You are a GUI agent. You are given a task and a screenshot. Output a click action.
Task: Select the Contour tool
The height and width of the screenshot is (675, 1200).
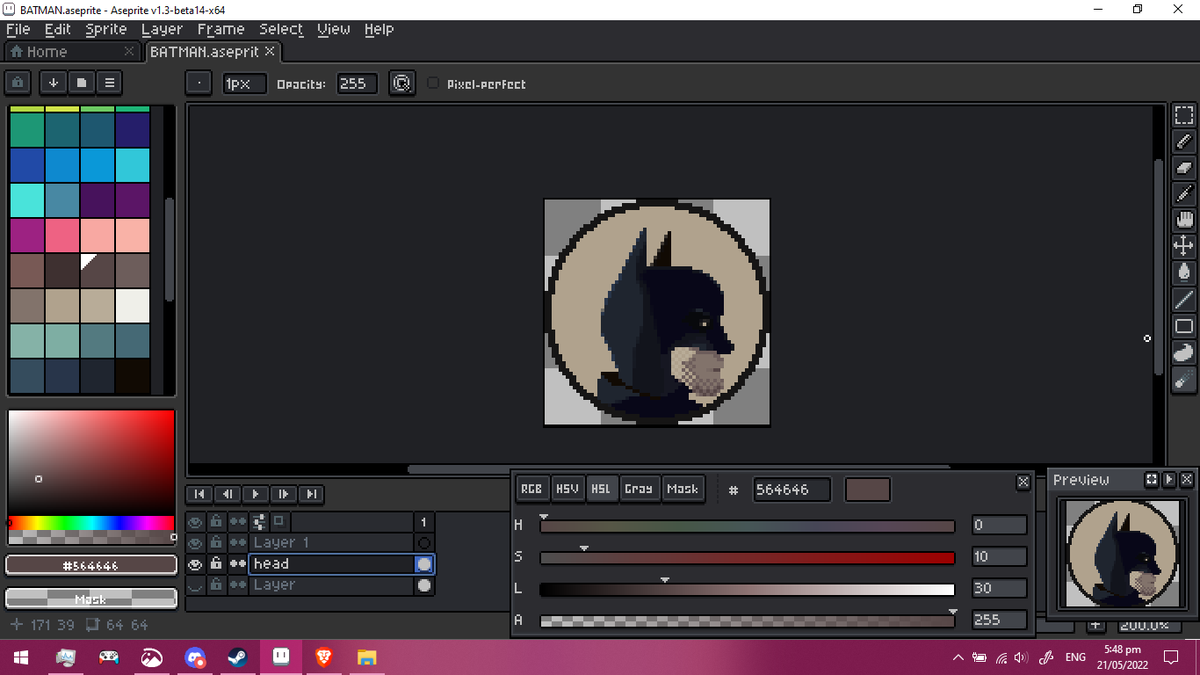(x=1184, y=353)
